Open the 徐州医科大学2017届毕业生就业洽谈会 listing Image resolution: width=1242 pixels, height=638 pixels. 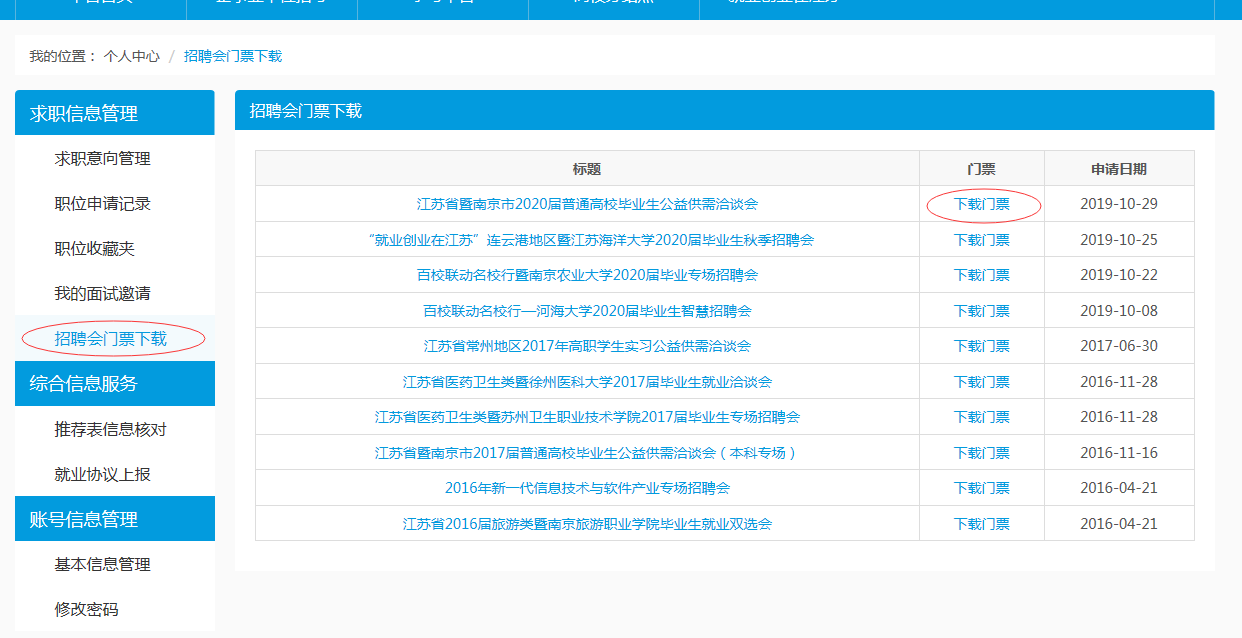coord(584,381)
